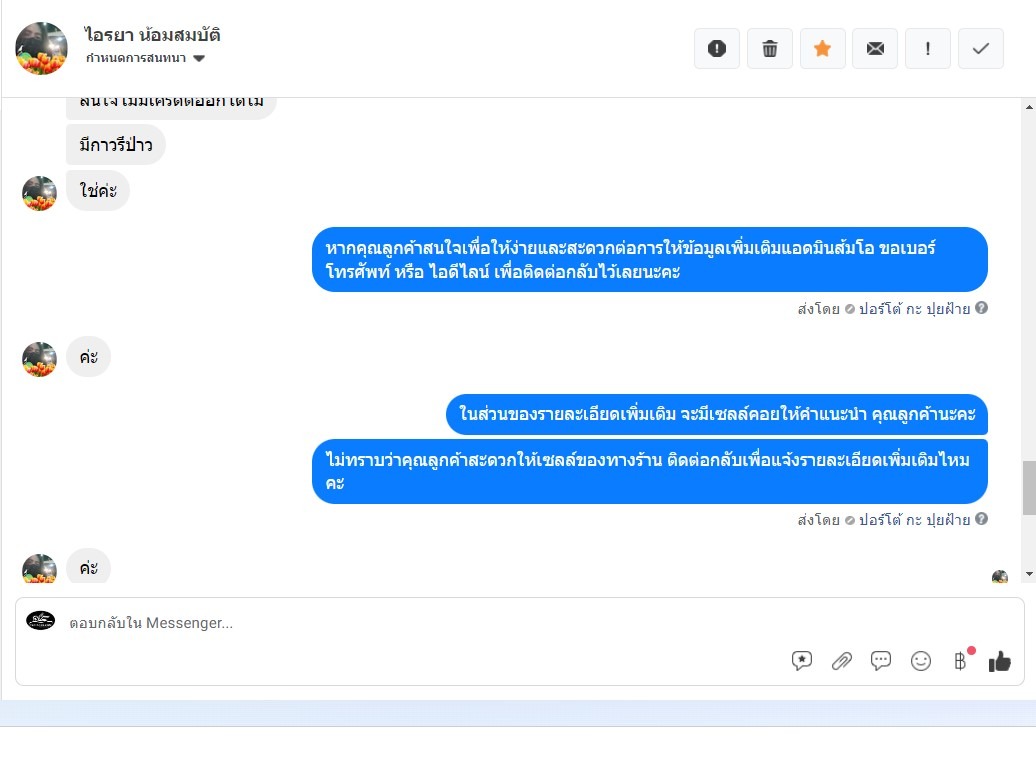This screenshot has width=1036, height=766.
Task: Click the chat scrollbar up arrow
Action: point(1029,106)
